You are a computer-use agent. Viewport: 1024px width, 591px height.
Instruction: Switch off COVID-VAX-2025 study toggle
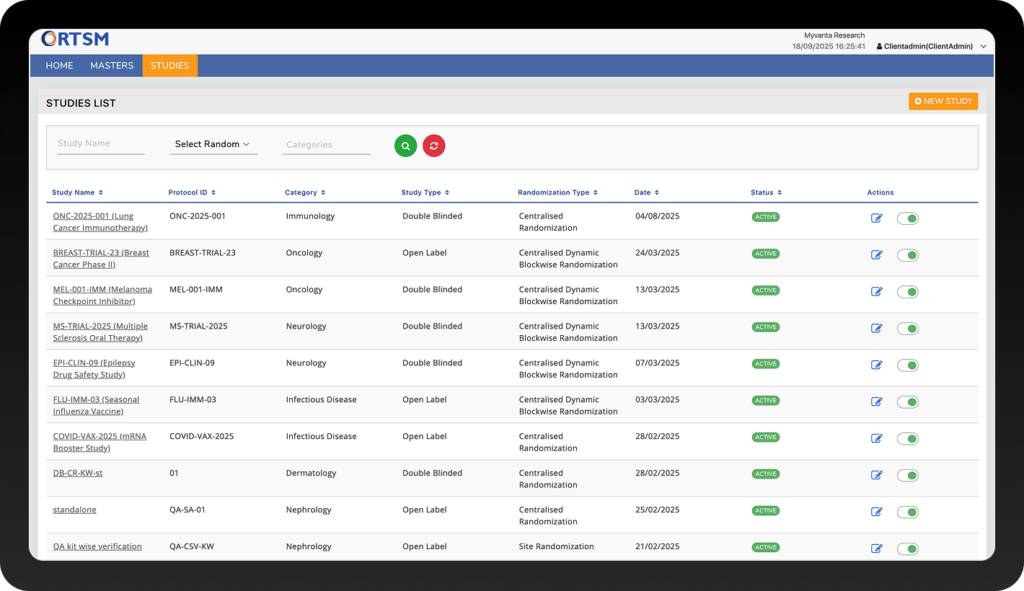point(907,438)
